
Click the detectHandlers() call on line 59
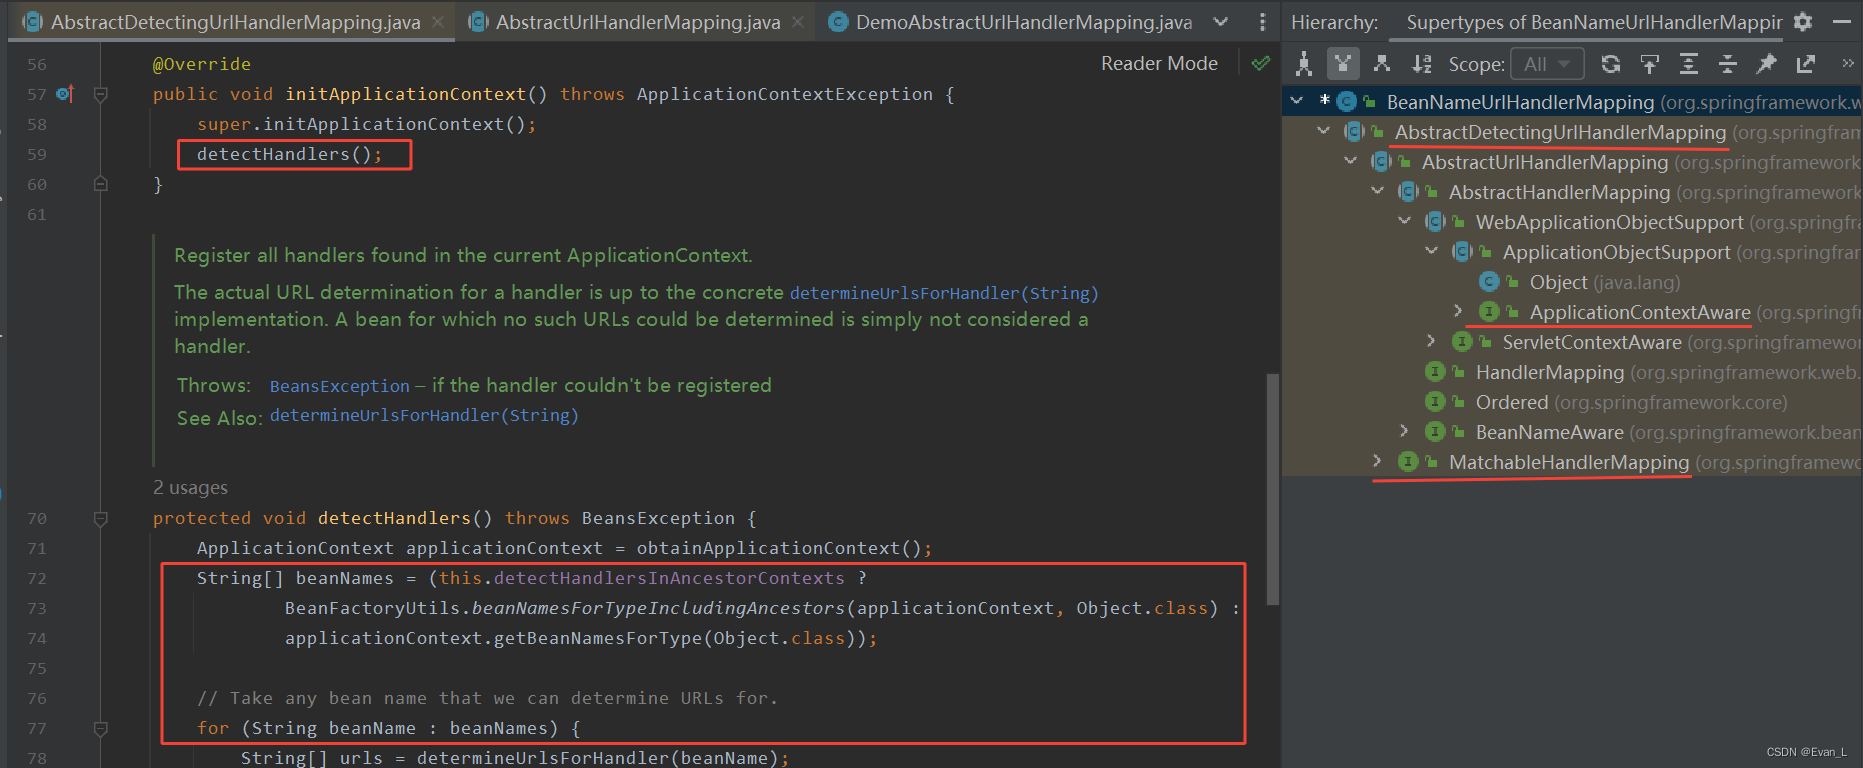[x=289, y=154]
